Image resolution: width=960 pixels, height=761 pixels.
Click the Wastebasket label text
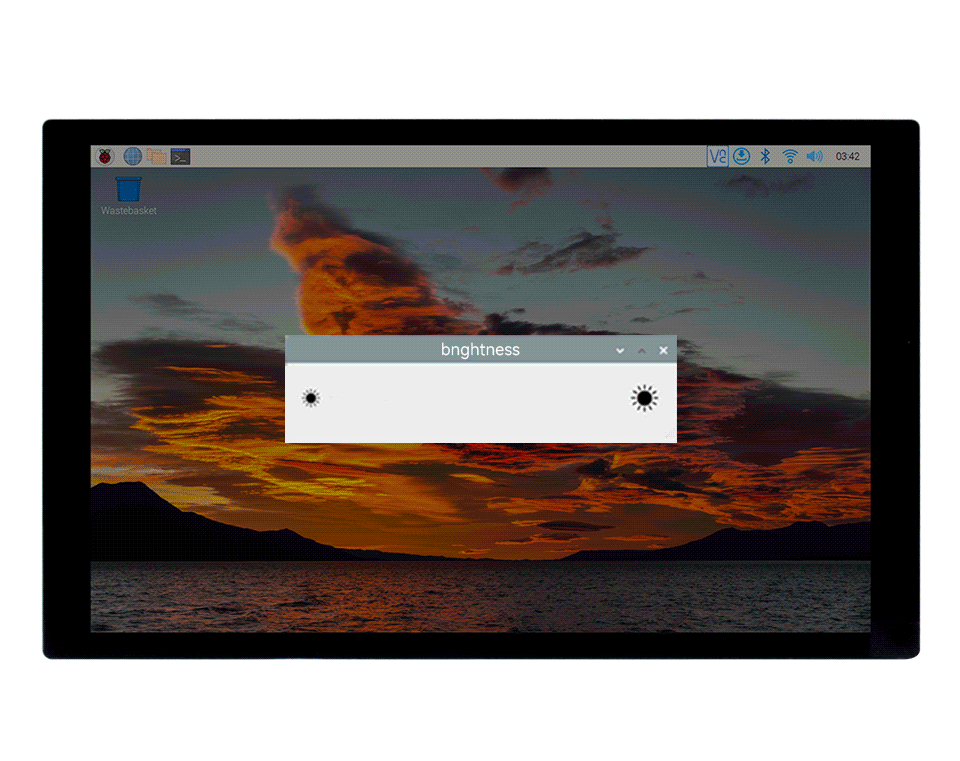click(128, 211)
